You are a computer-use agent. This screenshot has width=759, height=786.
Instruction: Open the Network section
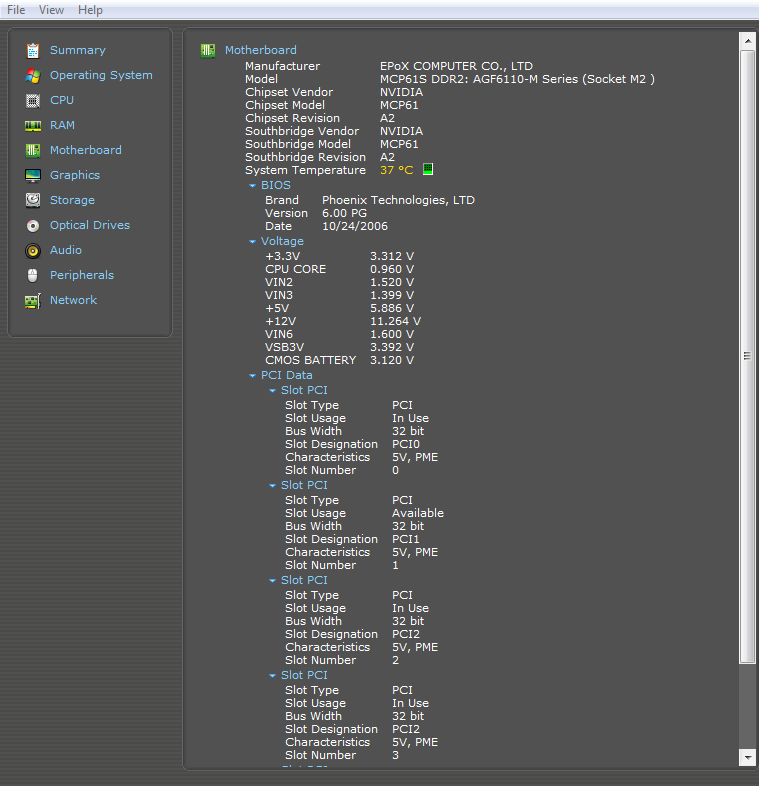(x=73, y=300)
